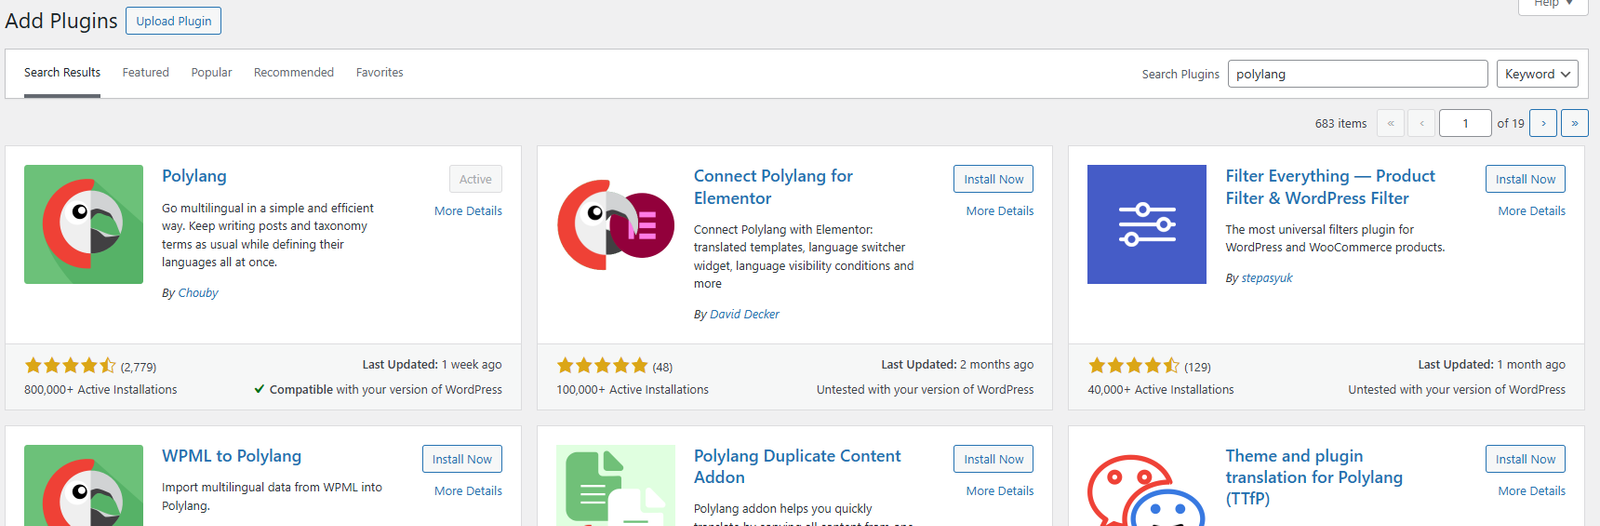Jump to the last results page
1600x526 pixels.
[1575, 123]
